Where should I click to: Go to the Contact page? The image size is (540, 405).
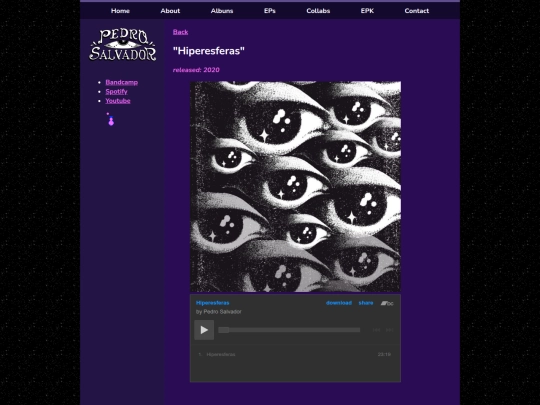(417, 11)
